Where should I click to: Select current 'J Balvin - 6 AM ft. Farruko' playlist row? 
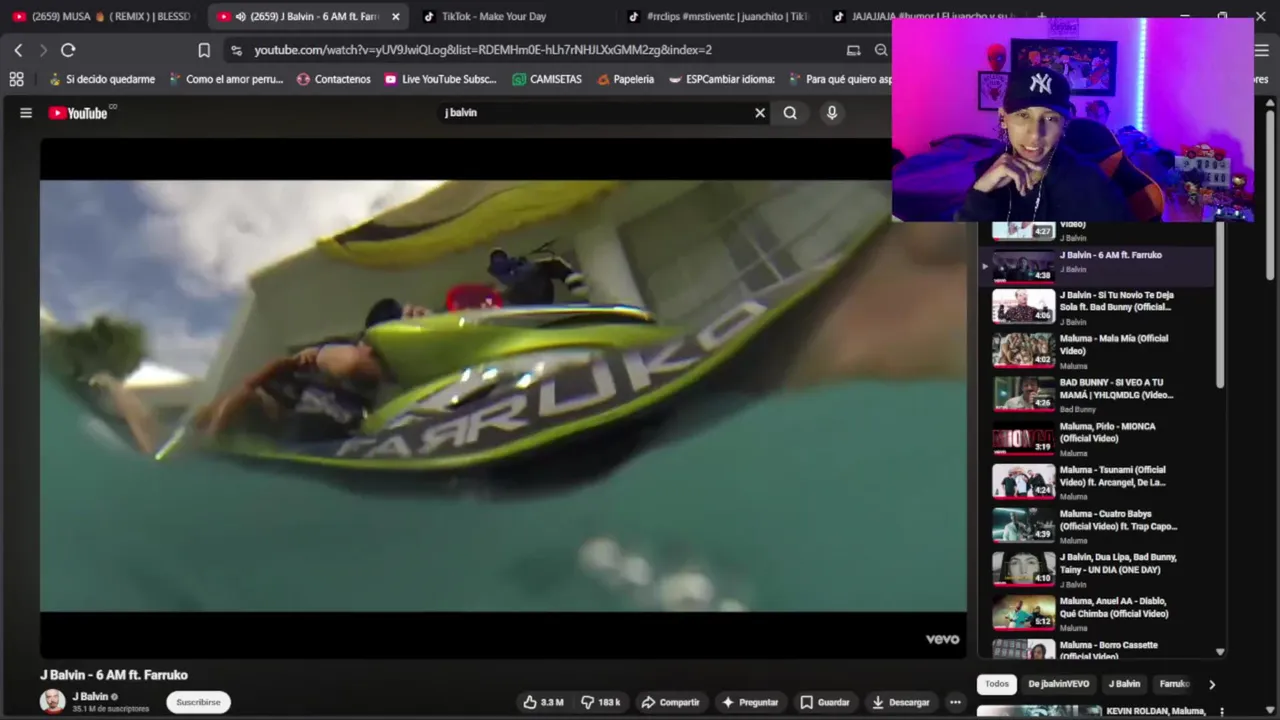pos(1095,265)
